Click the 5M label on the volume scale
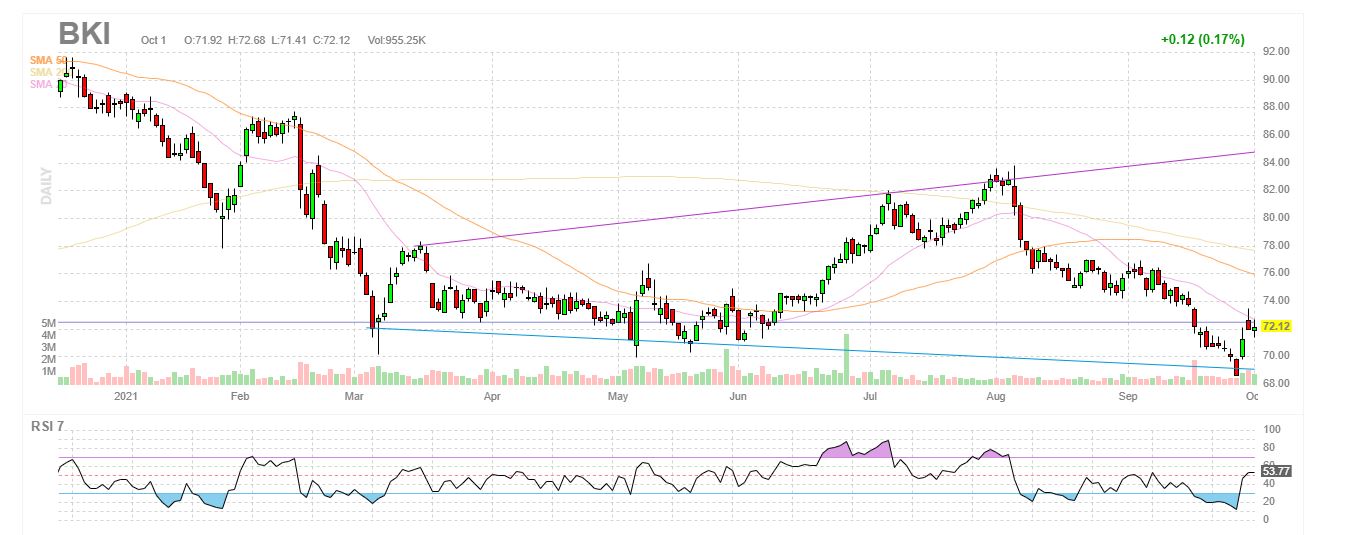The width and height of the screenshot is (1351, 535). tap(48, 323)
